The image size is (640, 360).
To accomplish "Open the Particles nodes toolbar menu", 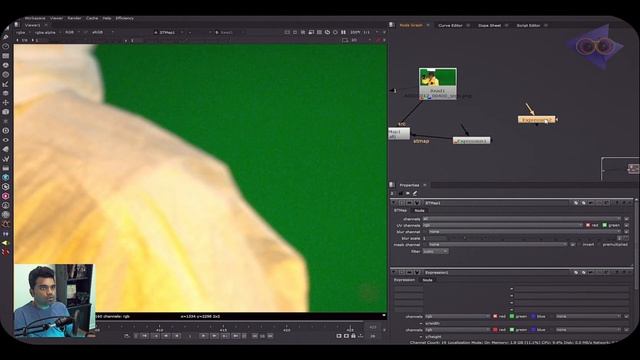I will pyautogui.click(x=6, y=121).
